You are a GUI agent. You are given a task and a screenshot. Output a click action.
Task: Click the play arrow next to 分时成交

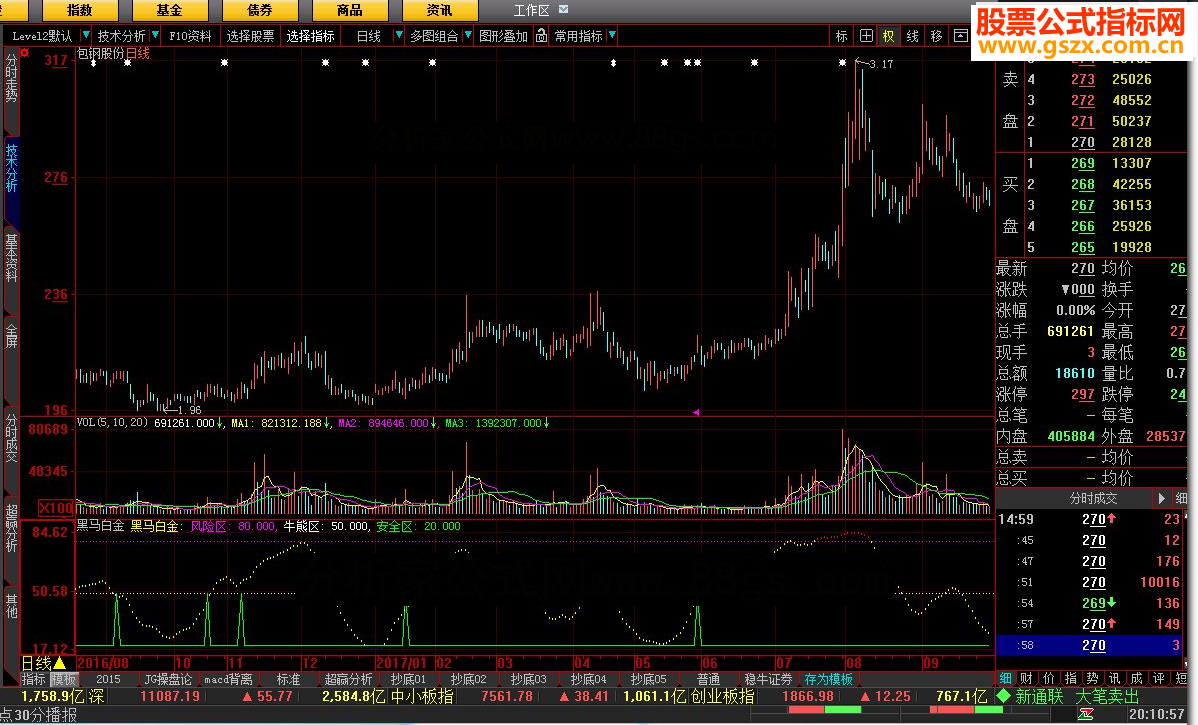pos(1161,498)
